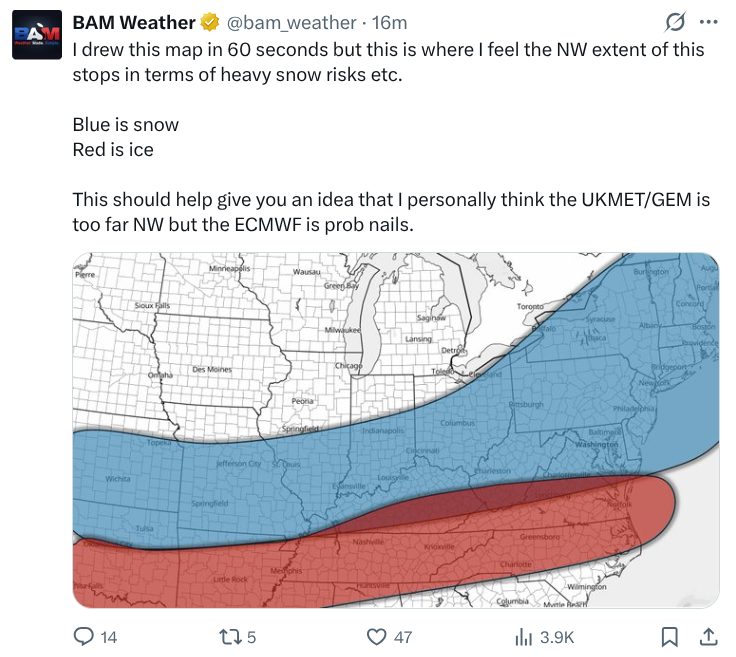Open the Grok circle-slash icon
The image size is (736, 657).
(x=675, y=22)
